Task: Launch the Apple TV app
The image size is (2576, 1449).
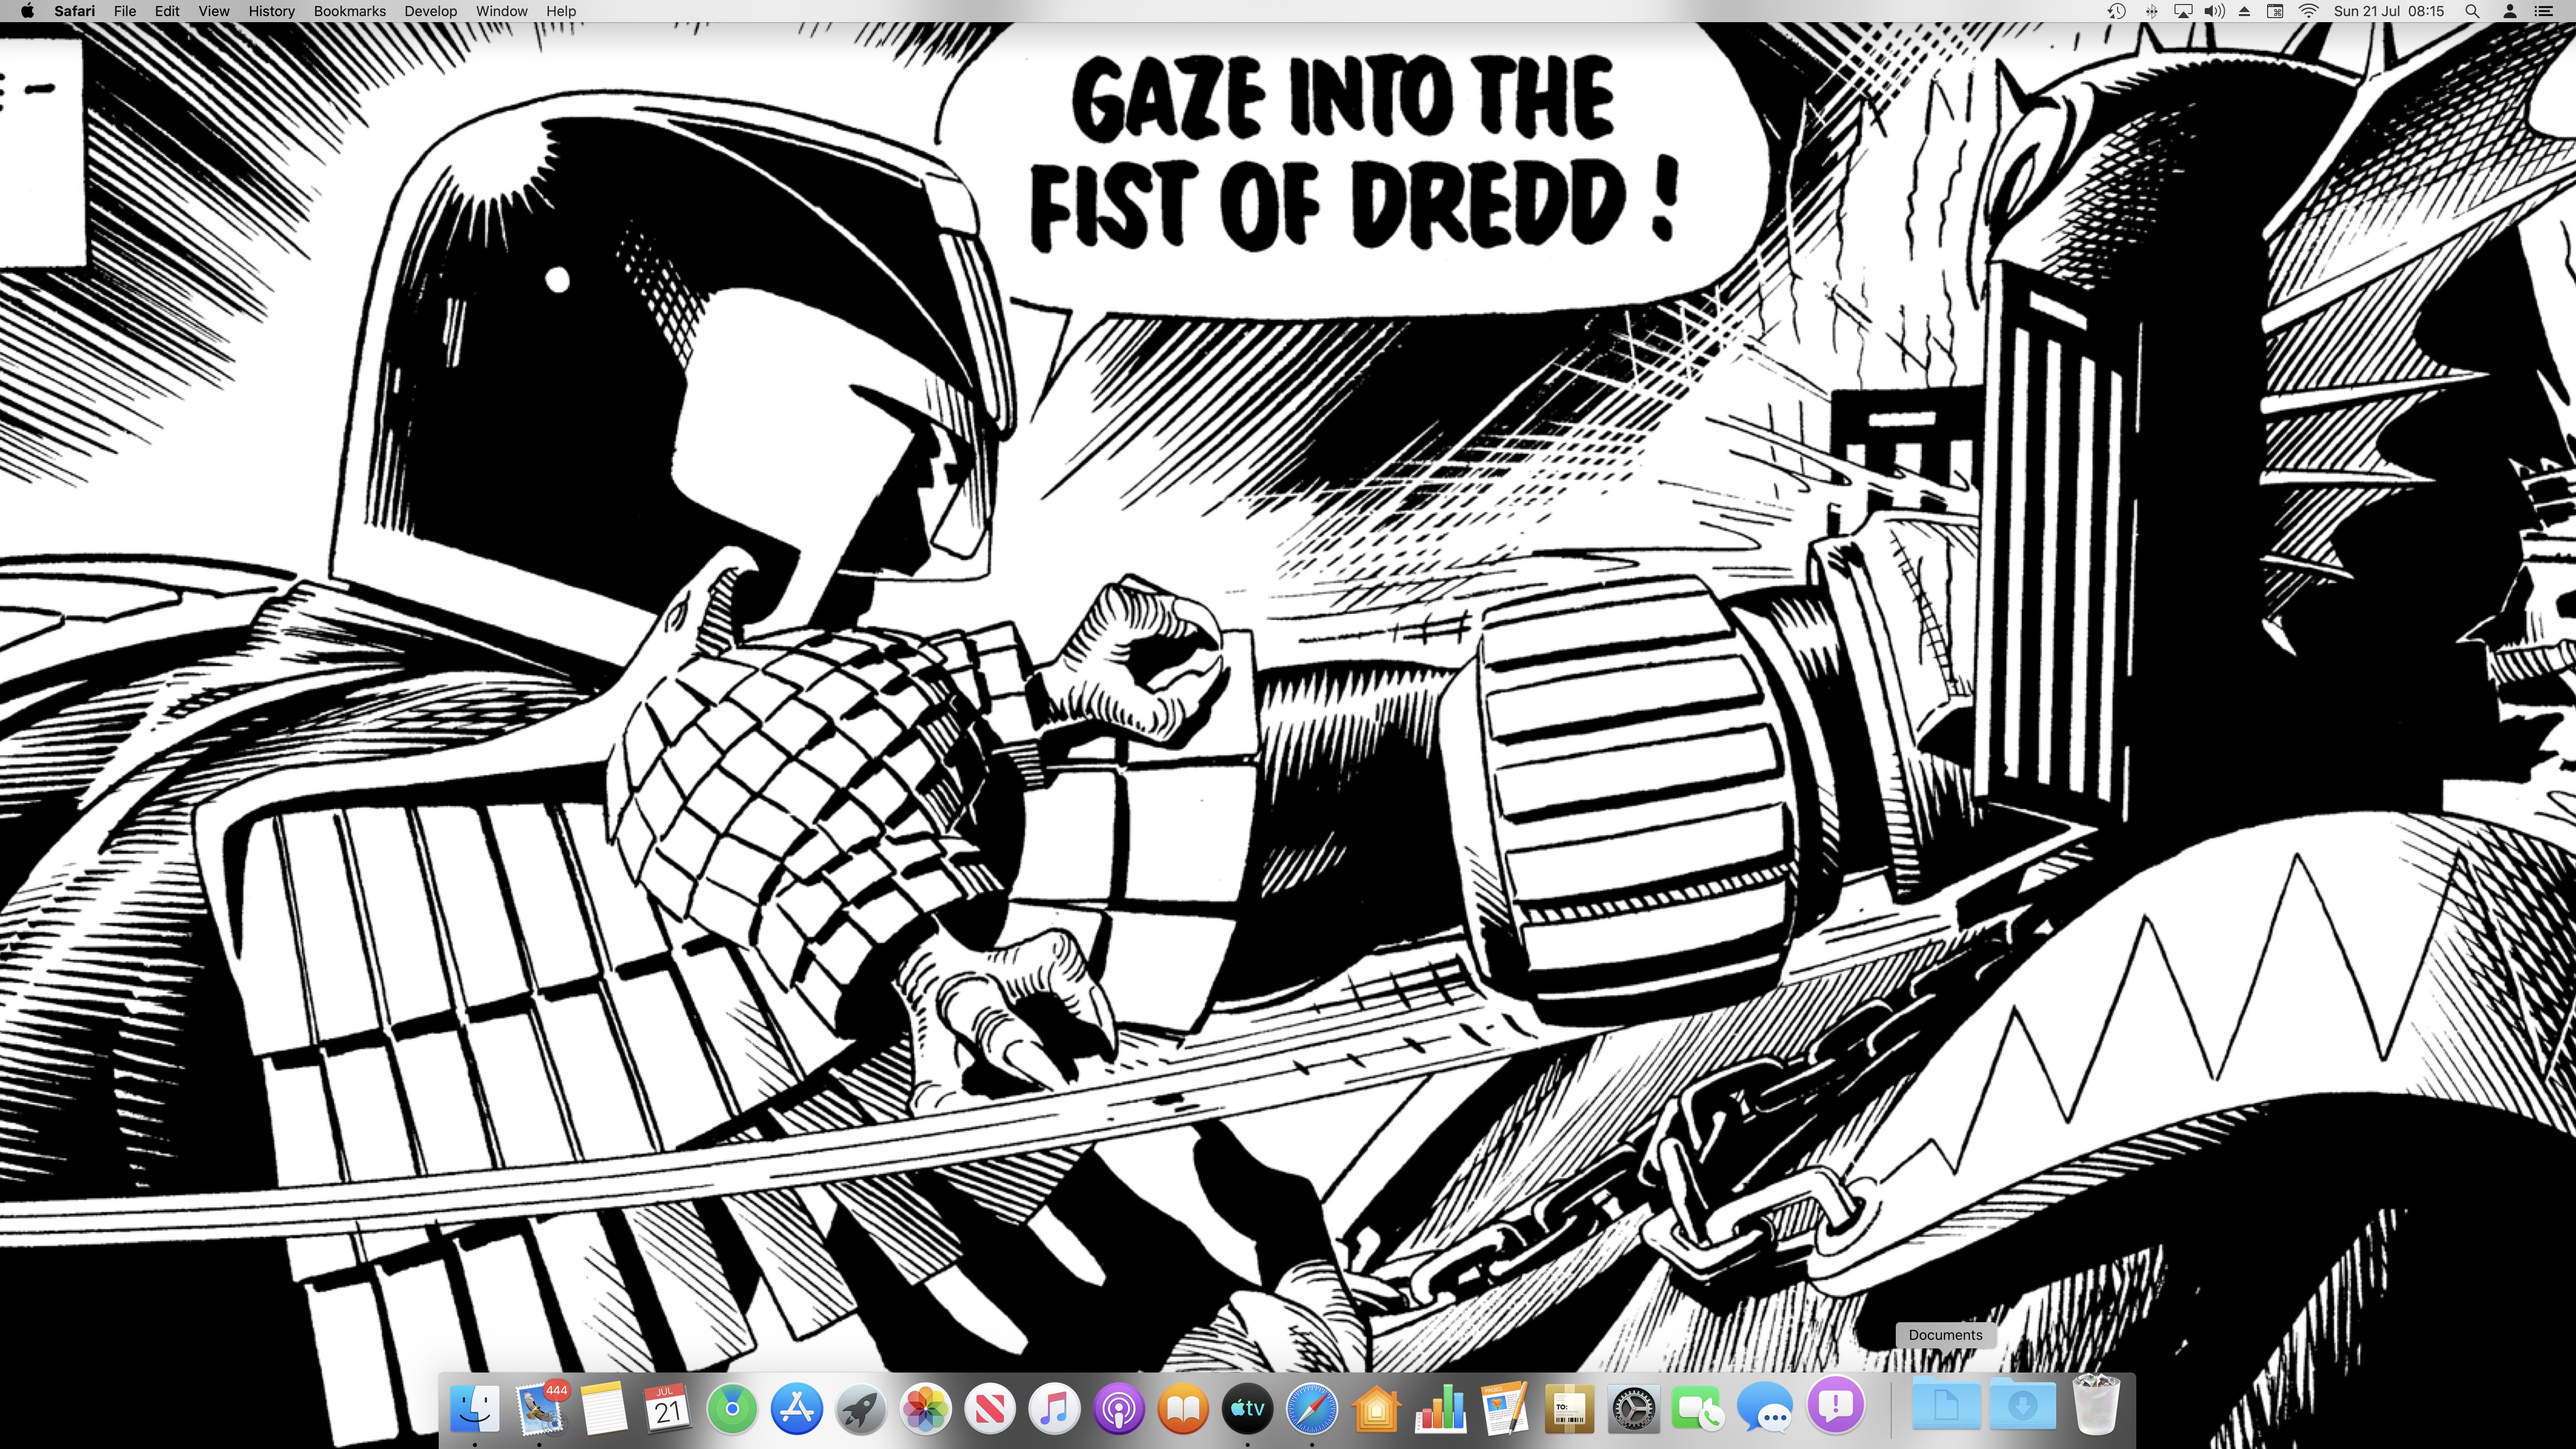Action: 1247,1409
